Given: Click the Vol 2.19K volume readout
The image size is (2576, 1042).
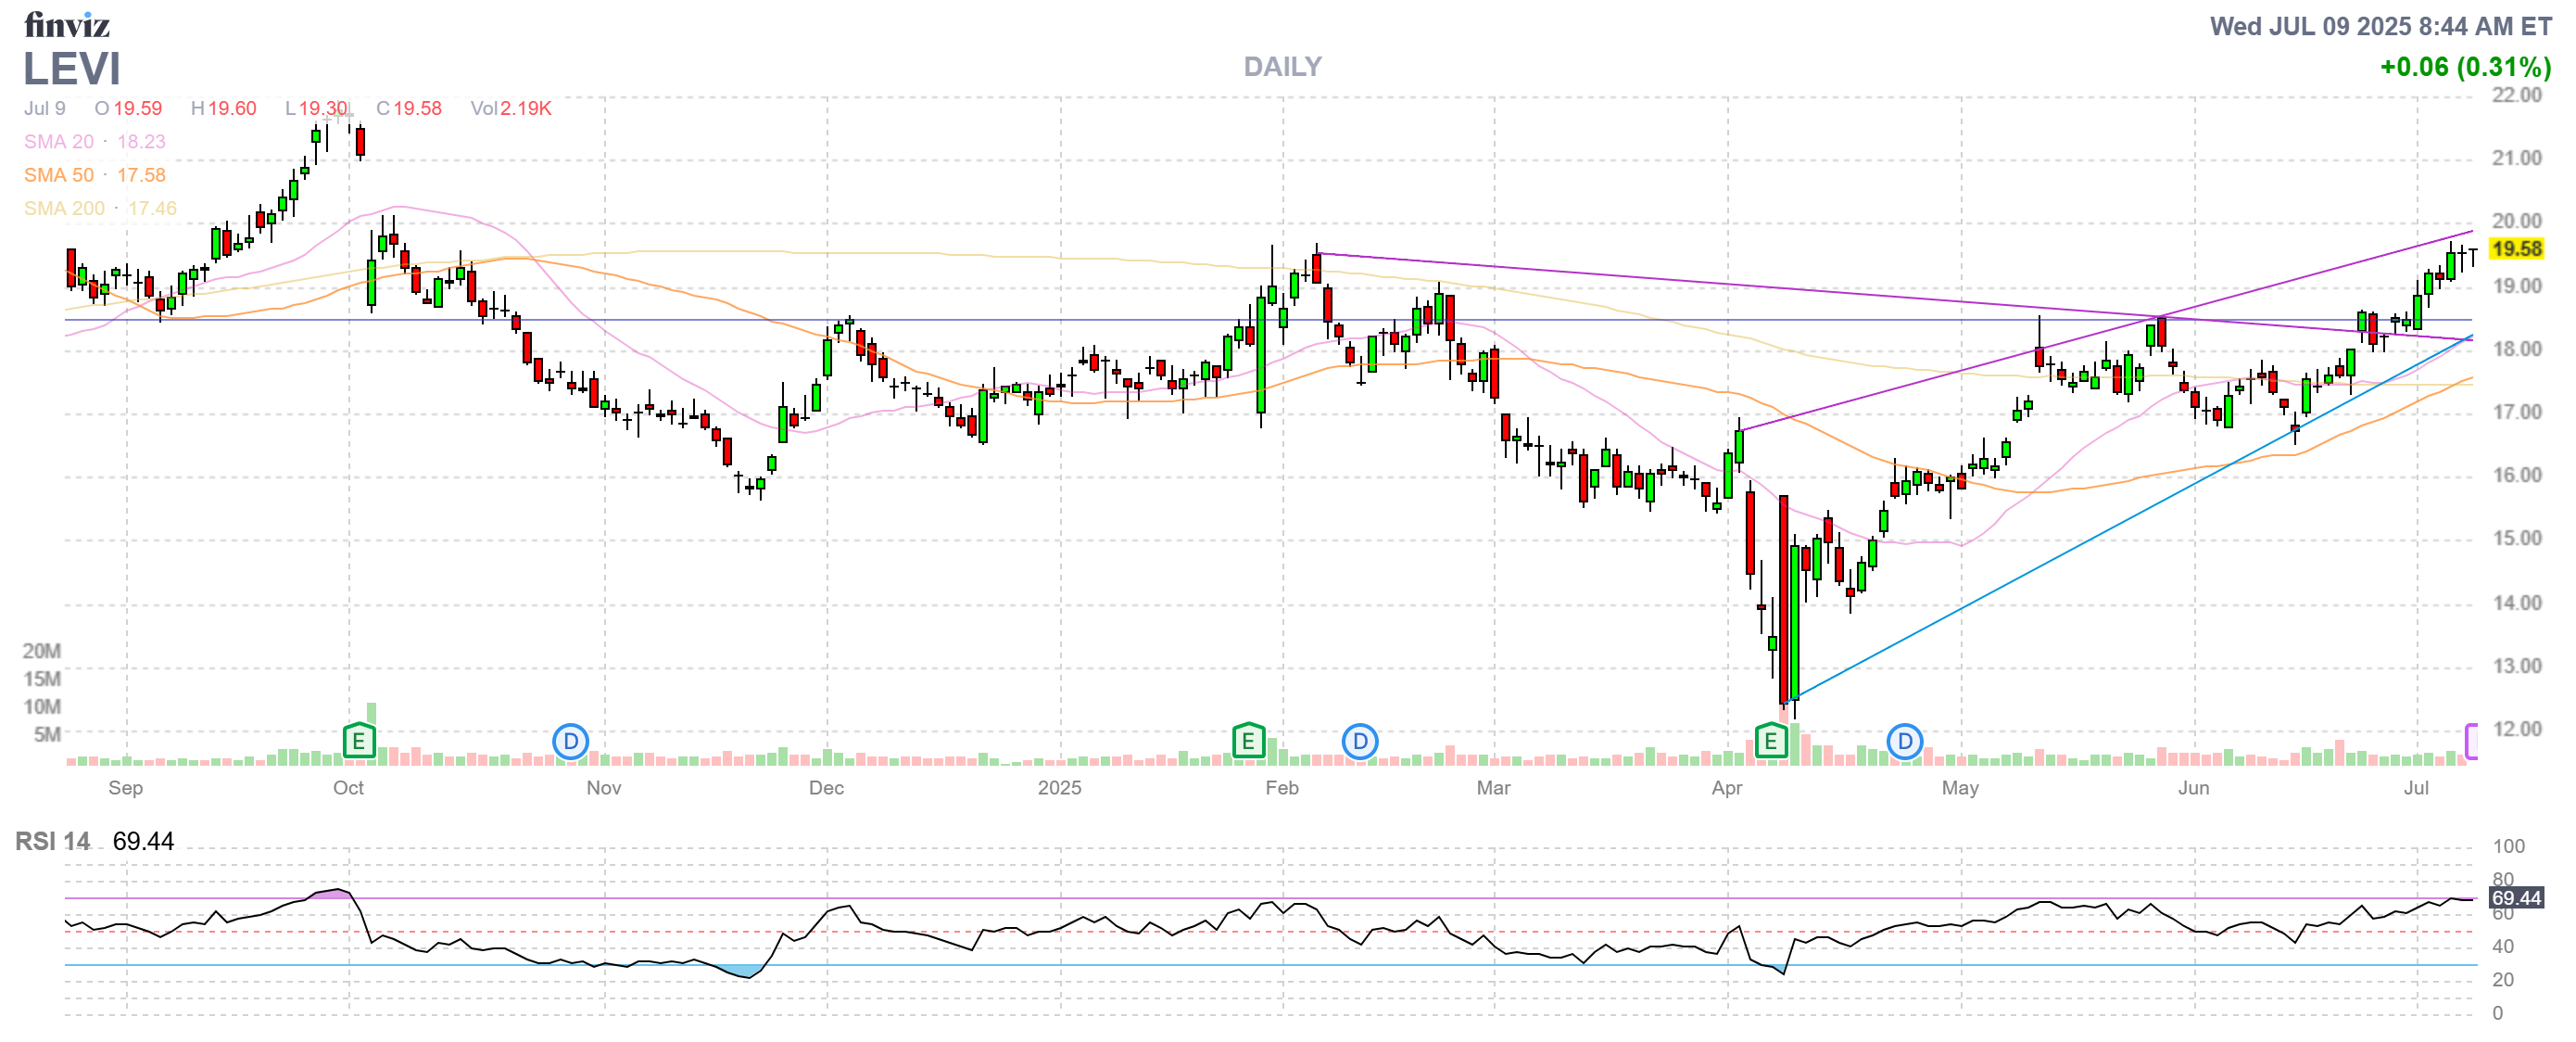Looking at the screenshot, I should [511, 108].
